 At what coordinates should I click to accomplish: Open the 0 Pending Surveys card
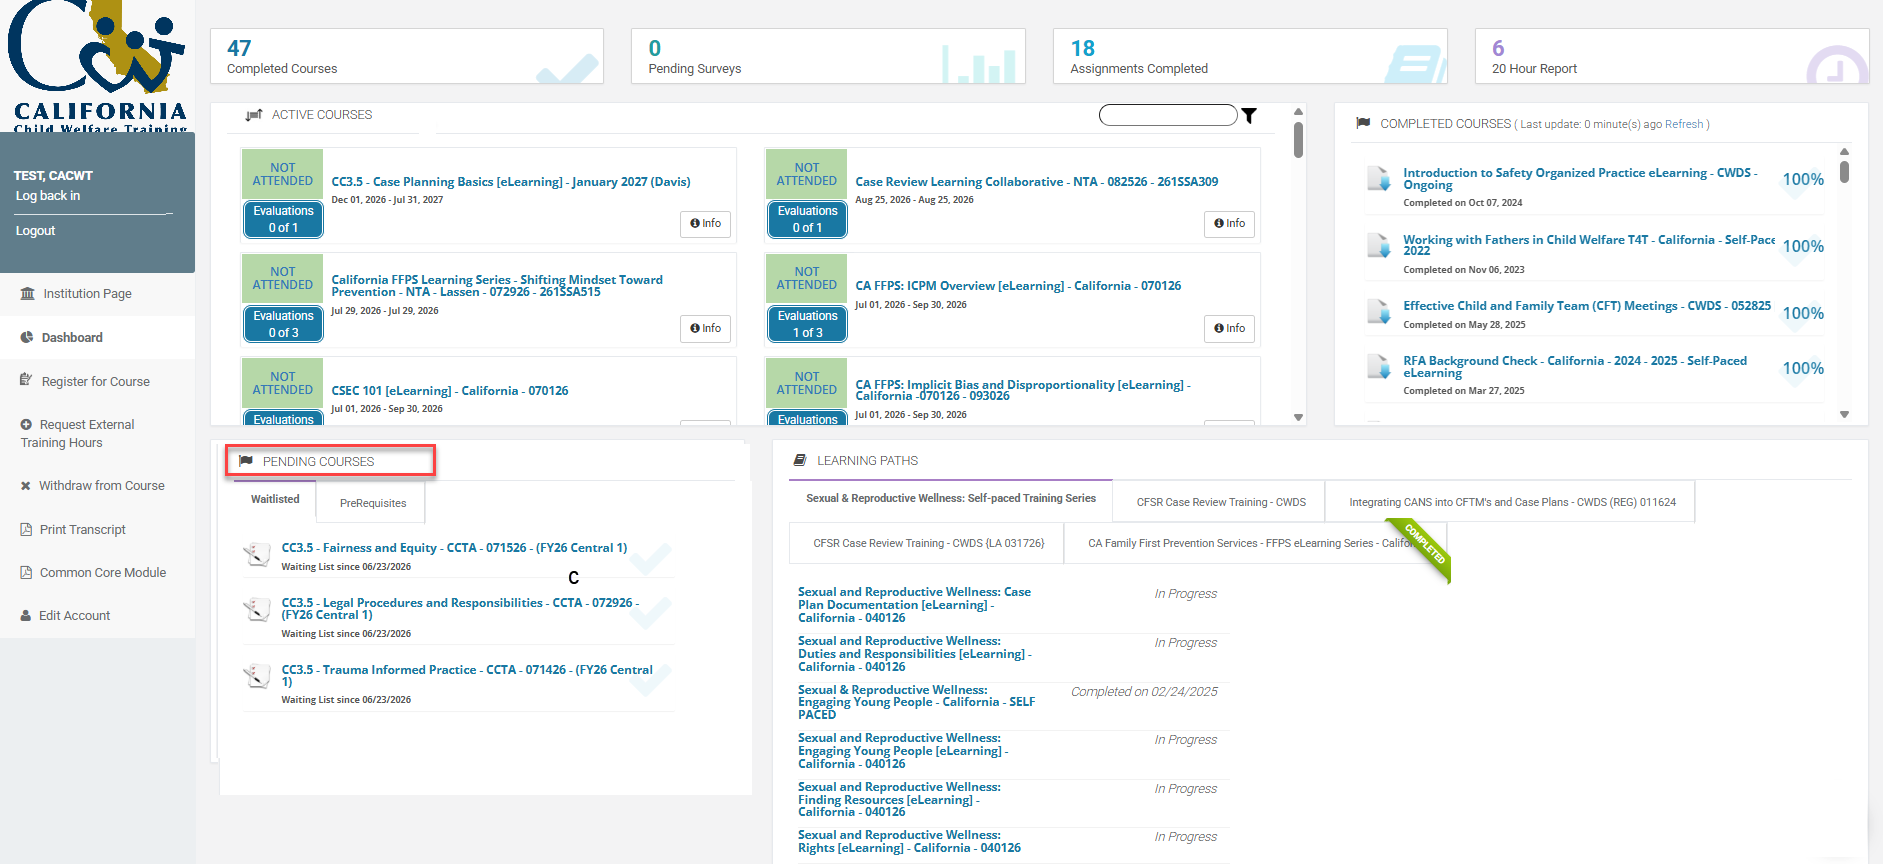tap(828, 56)
